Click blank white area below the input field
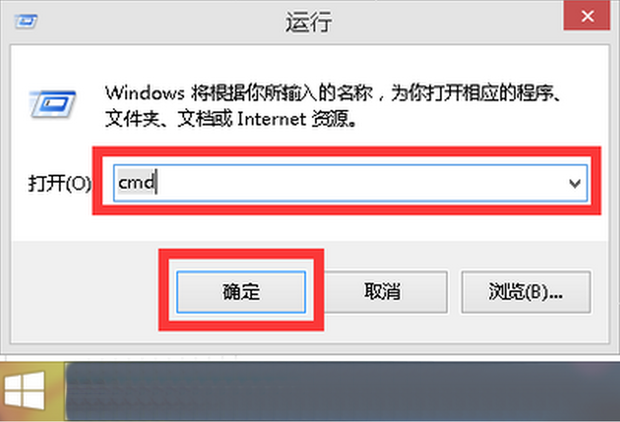Screen dimensions: 620x422 click(x=310, y=227)
